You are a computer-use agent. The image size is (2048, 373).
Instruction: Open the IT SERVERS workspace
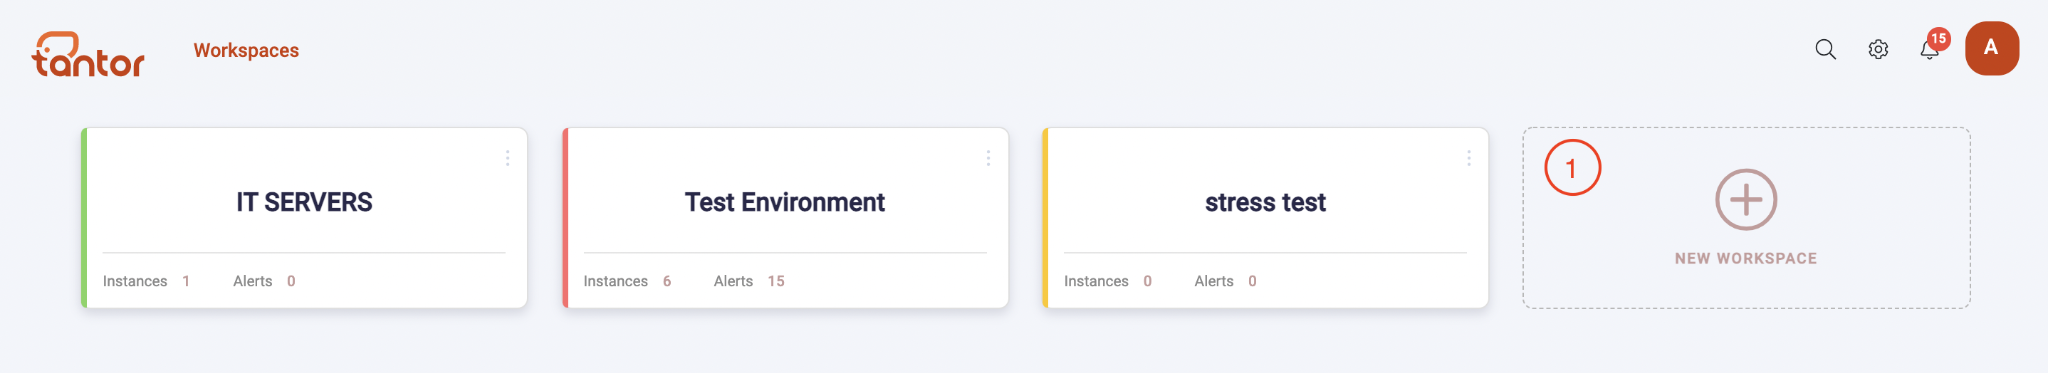click(x=304, y=202)
